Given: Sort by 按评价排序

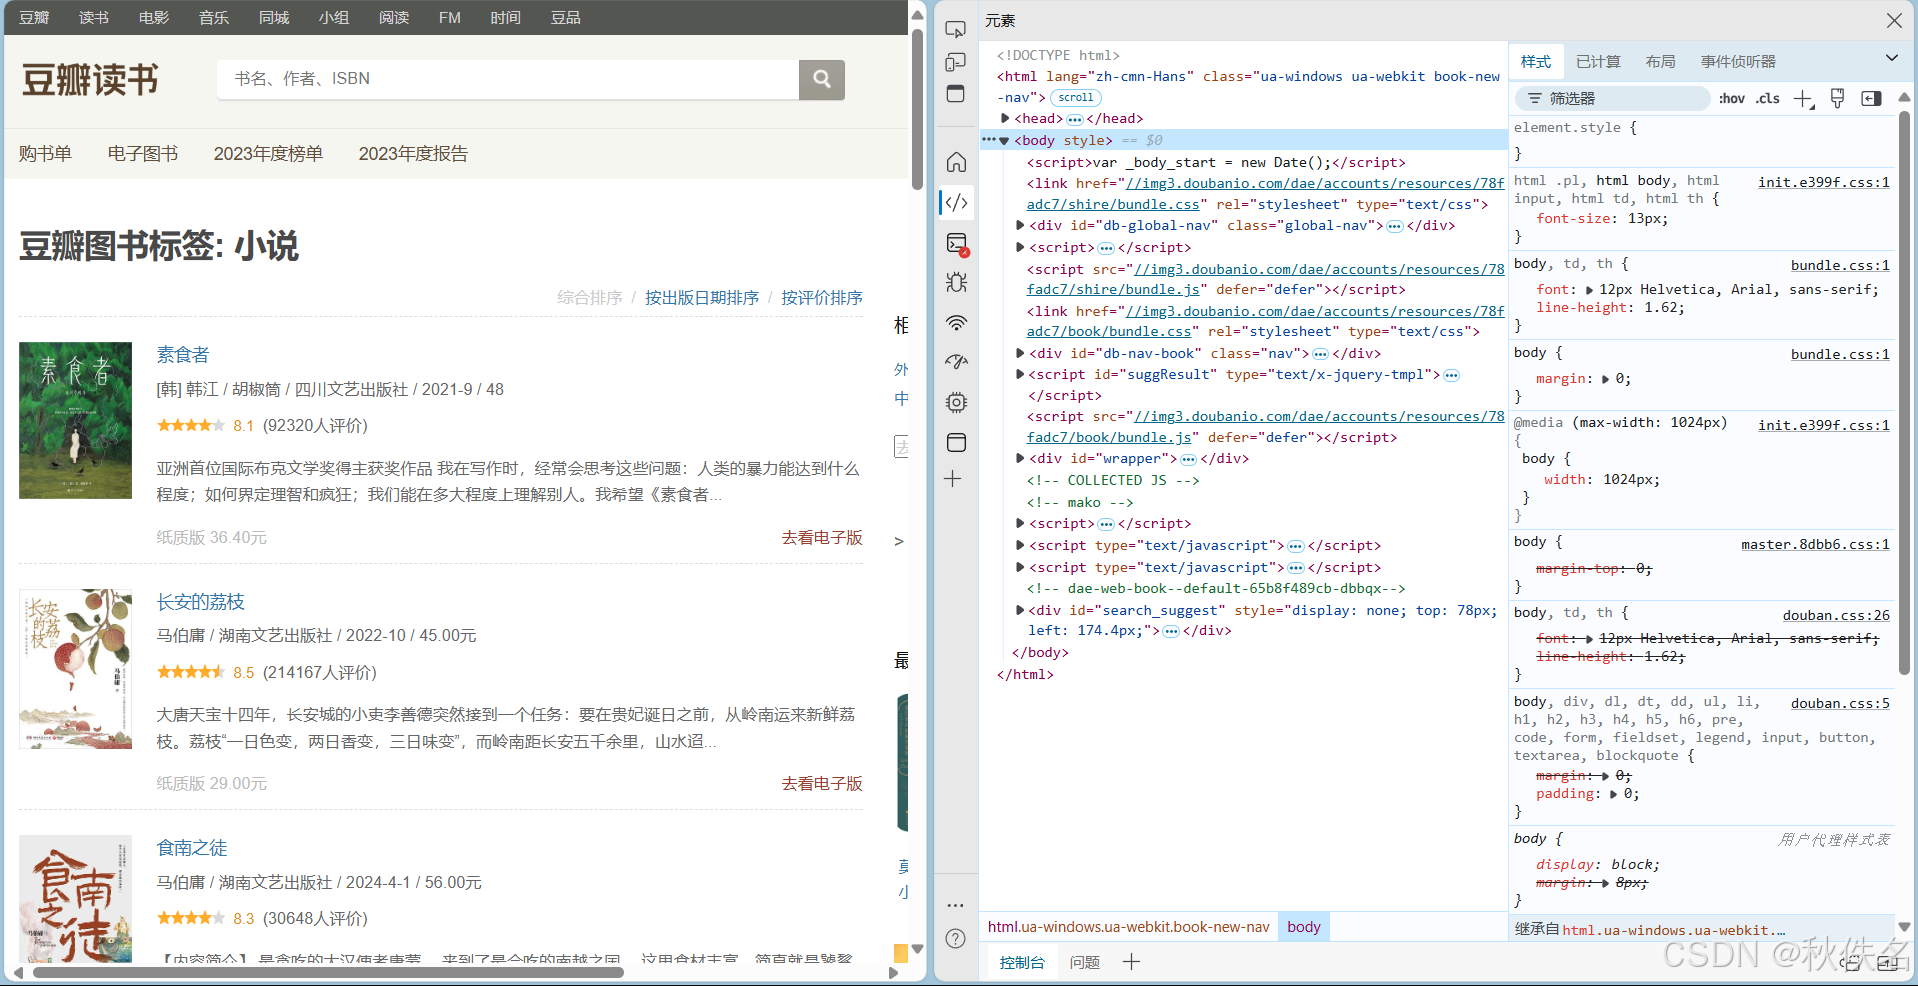Looking at the screenshot, I should (x=822, y=298).
